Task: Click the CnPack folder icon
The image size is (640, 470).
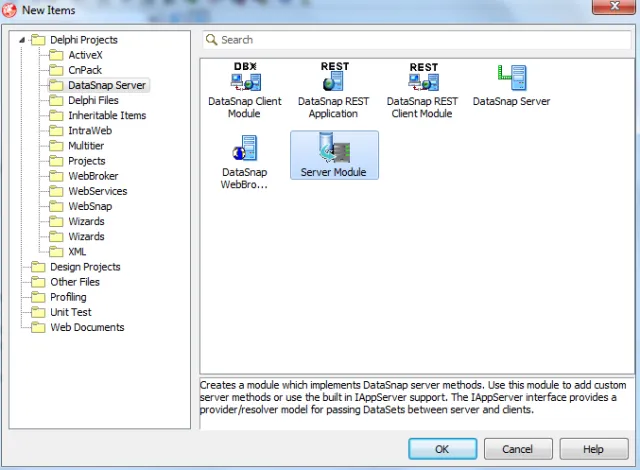Action: coord(56,70)
